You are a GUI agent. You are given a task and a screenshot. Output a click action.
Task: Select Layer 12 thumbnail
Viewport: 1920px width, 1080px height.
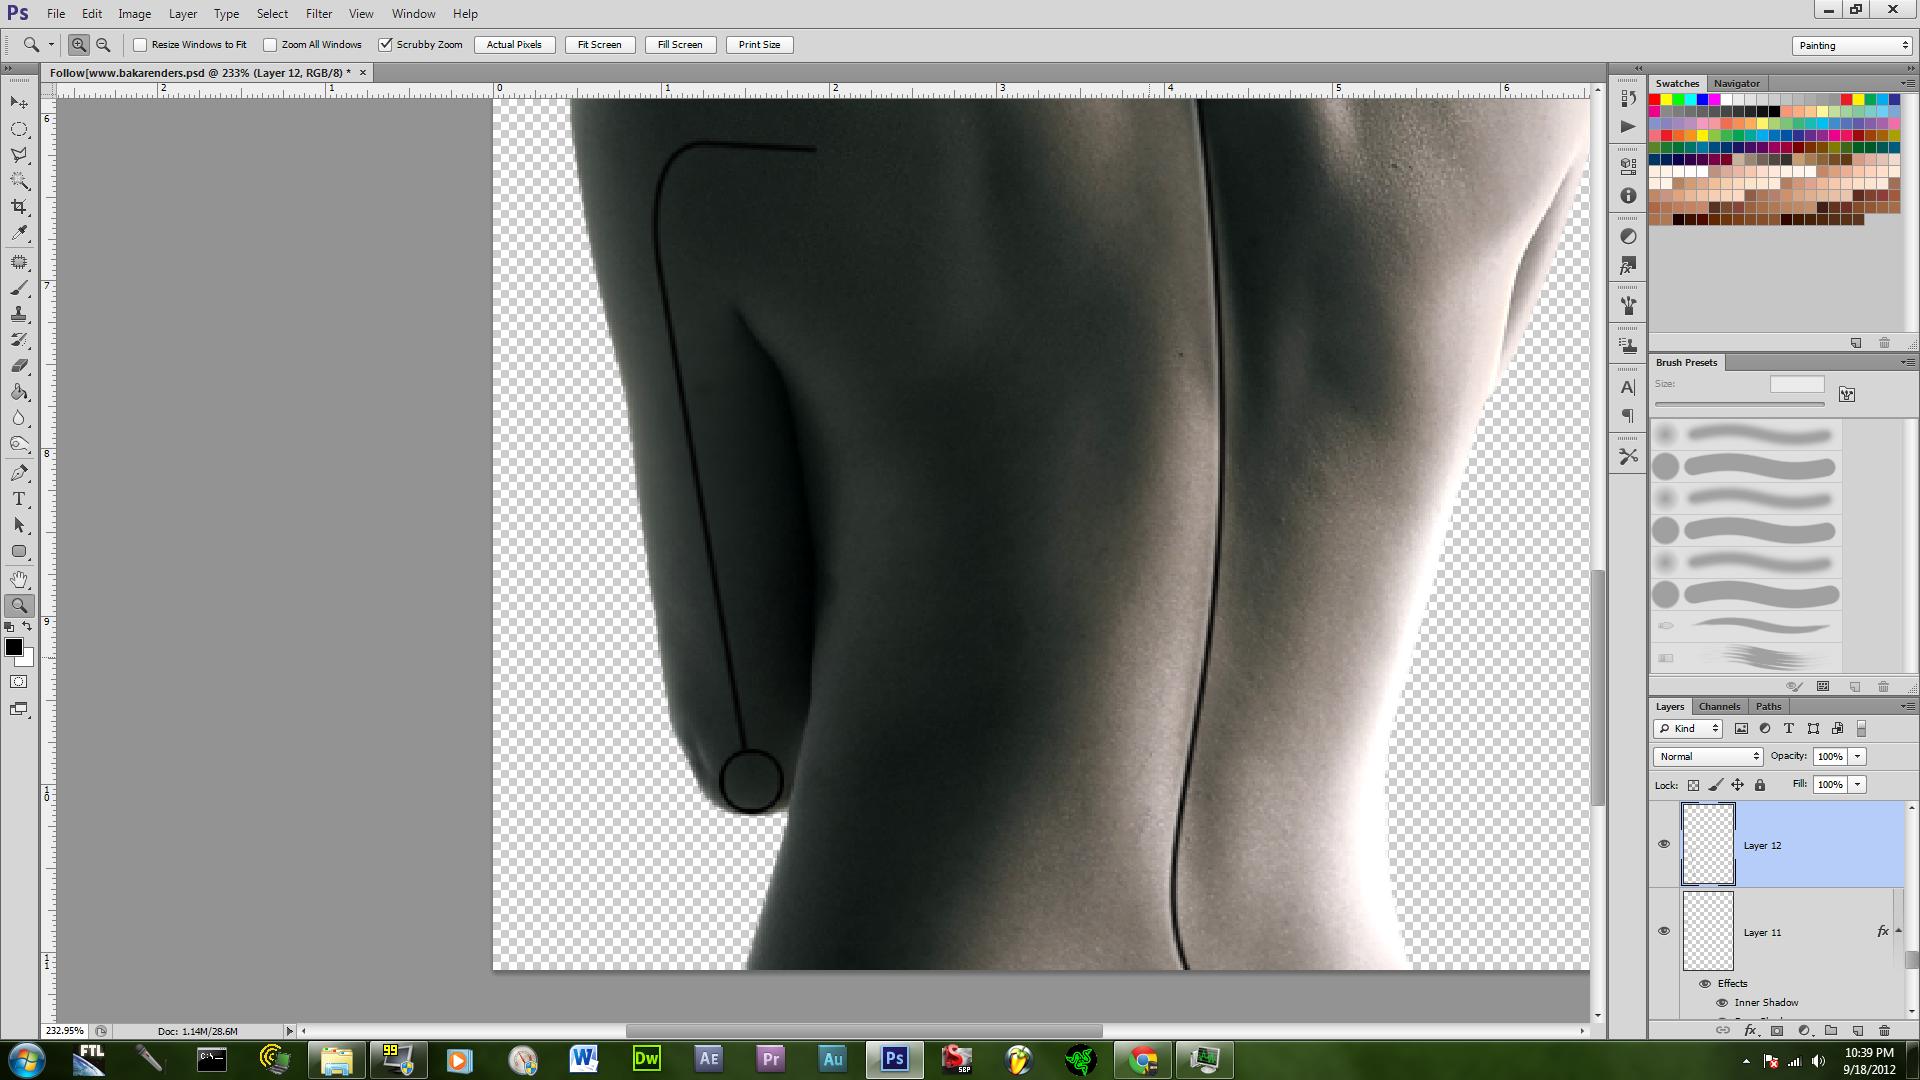click(1708, 844)
